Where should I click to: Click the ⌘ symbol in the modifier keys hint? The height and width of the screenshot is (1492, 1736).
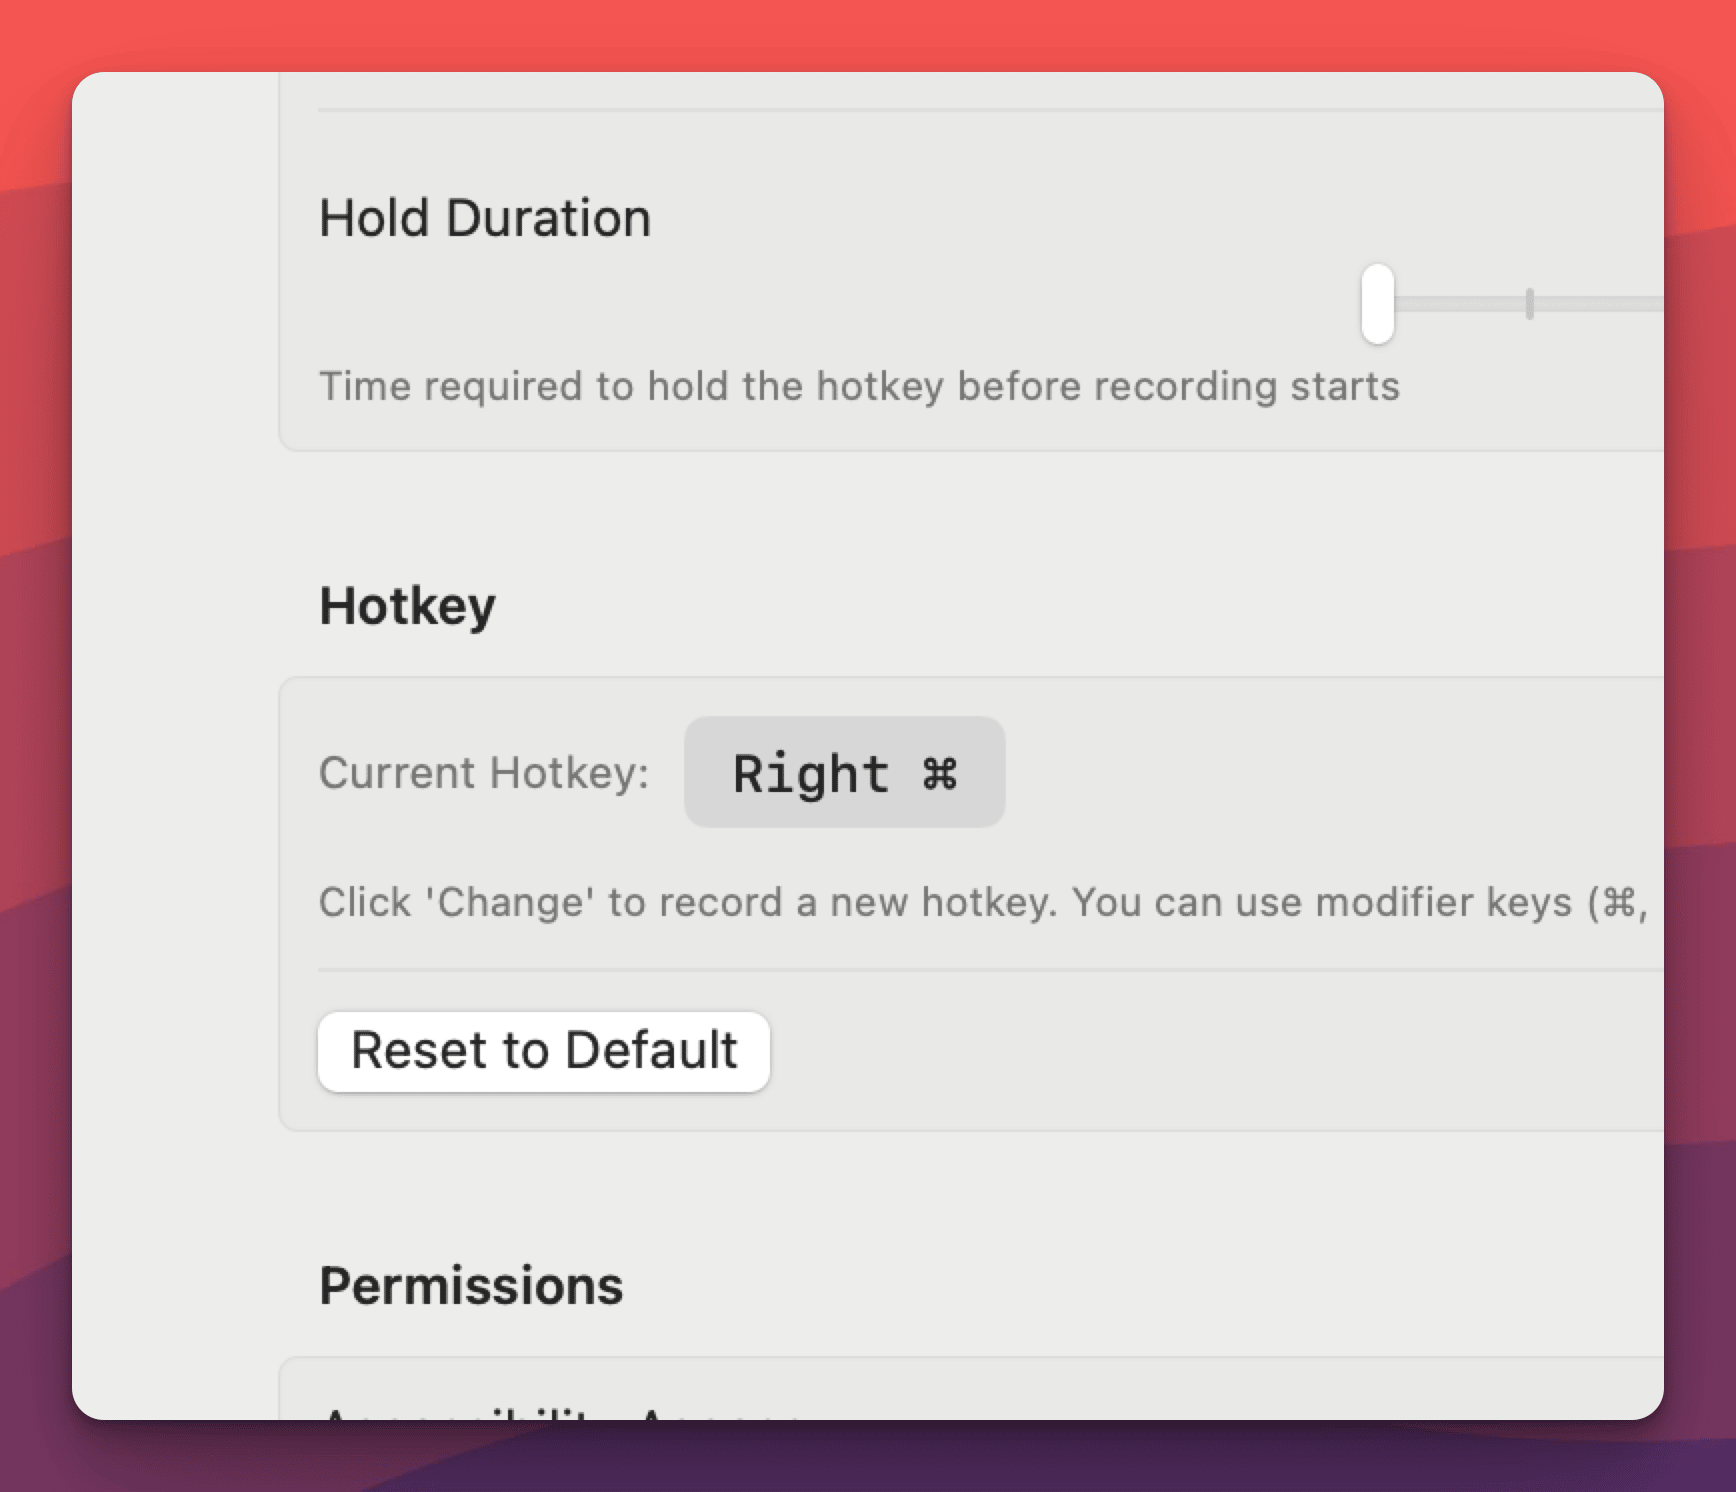[1619, 902]
